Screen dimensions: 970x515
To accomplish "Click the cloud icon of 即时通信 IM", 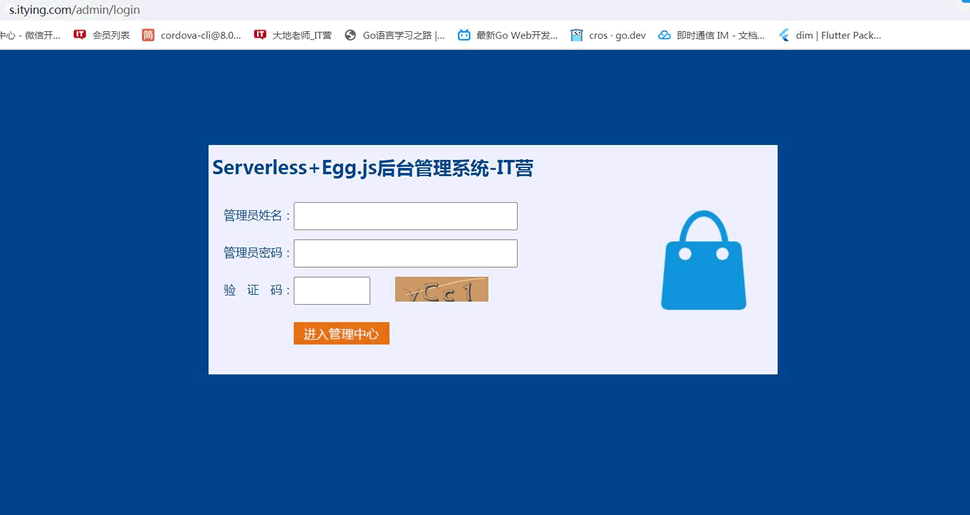I will point(664,35).
